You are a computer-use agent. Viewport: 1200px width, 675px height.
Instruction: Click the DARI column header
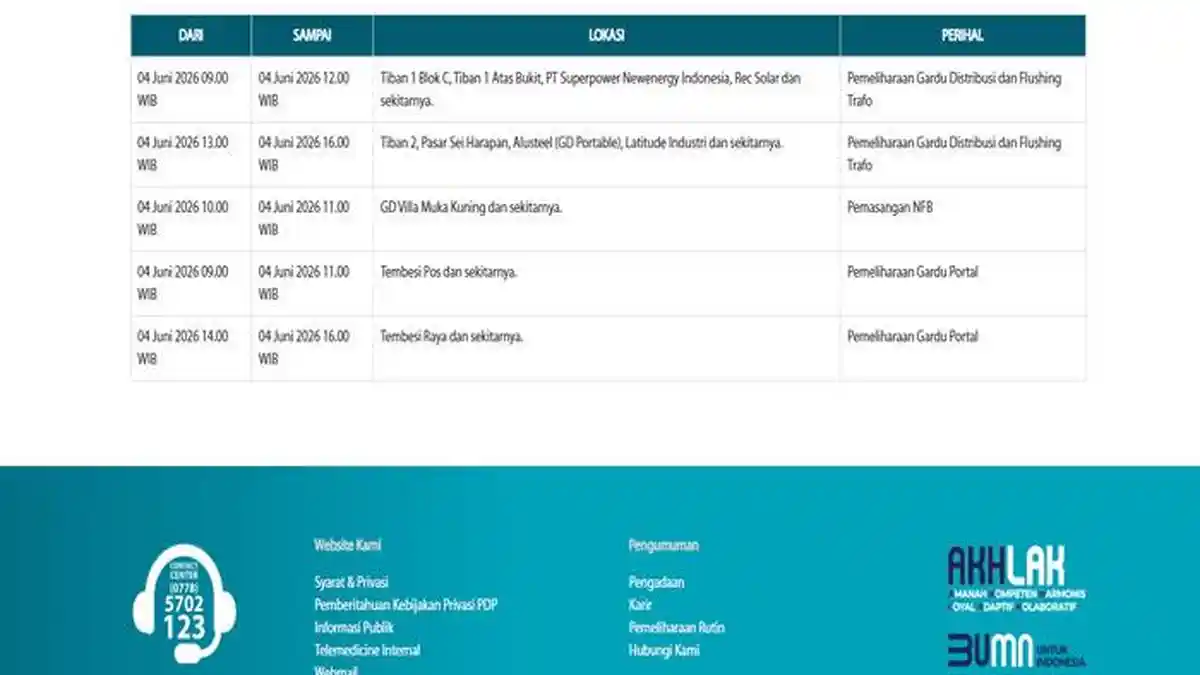pyautogui.click(x=191, y=35)
